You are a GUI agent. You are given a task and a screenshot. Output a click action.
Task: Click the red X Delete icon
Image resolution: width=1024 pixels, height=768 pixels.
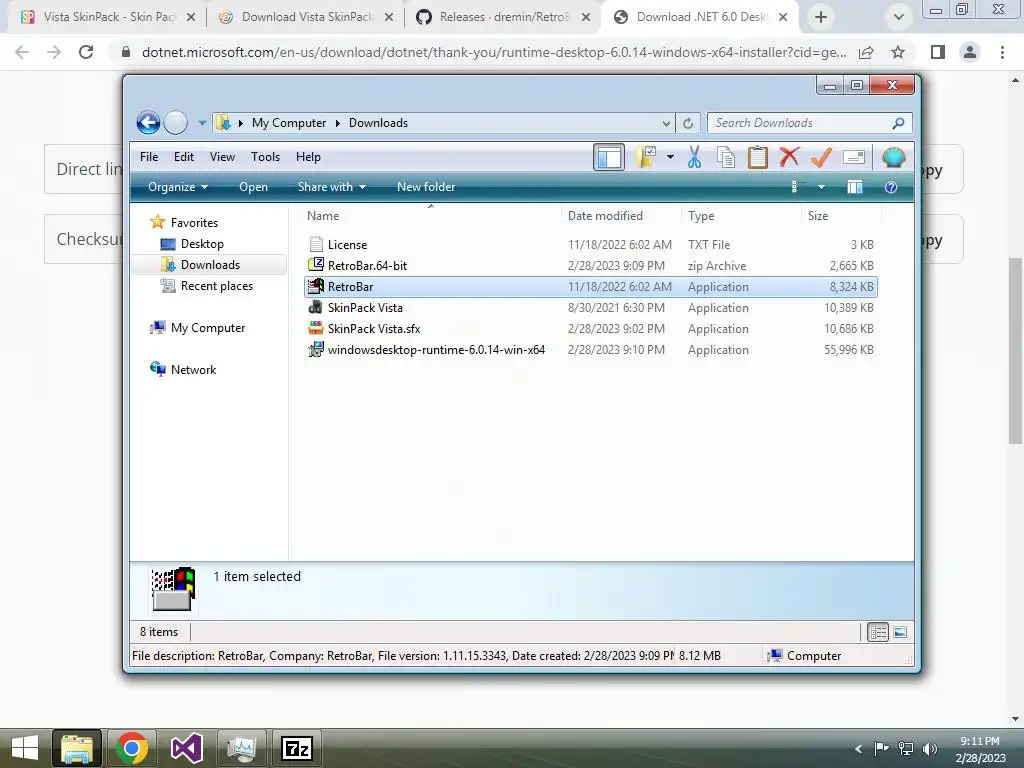click(x=789, y=157)
